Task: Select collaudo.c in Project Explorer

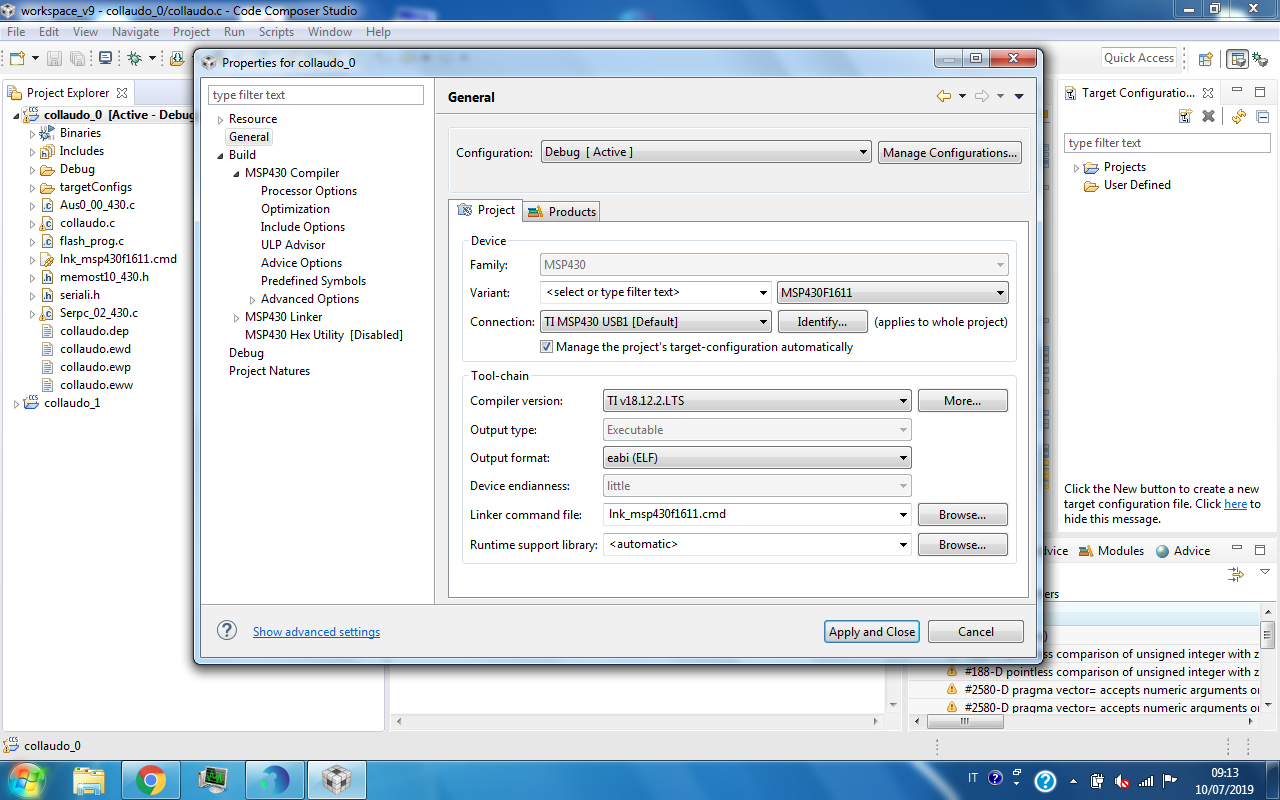Action: pos(87,223)
